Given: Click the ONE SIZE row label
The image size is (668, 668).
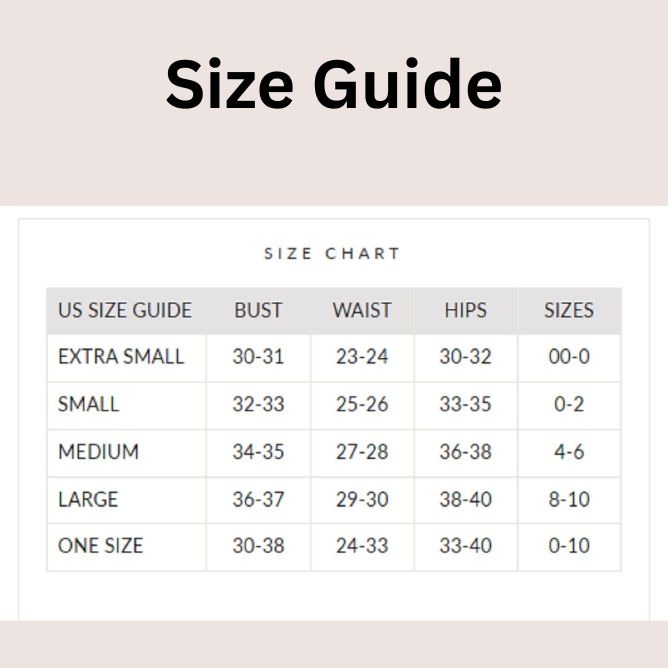Looking at the screenshot, I should (x=100, y=545).
